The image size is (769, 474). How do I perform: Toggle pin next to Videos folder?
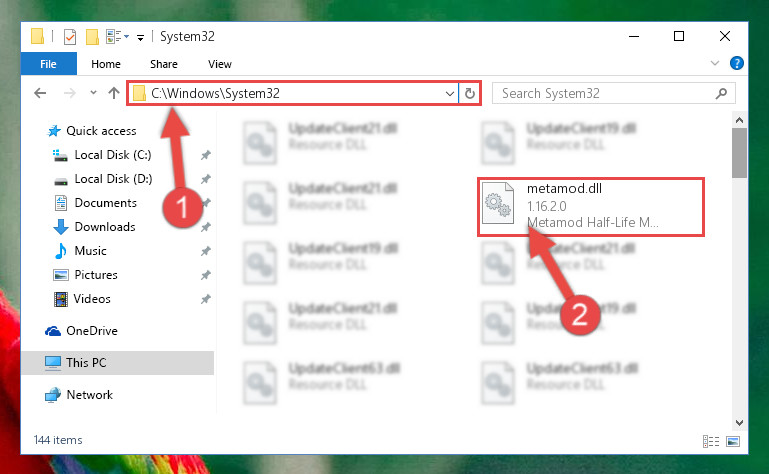[205, 299]
